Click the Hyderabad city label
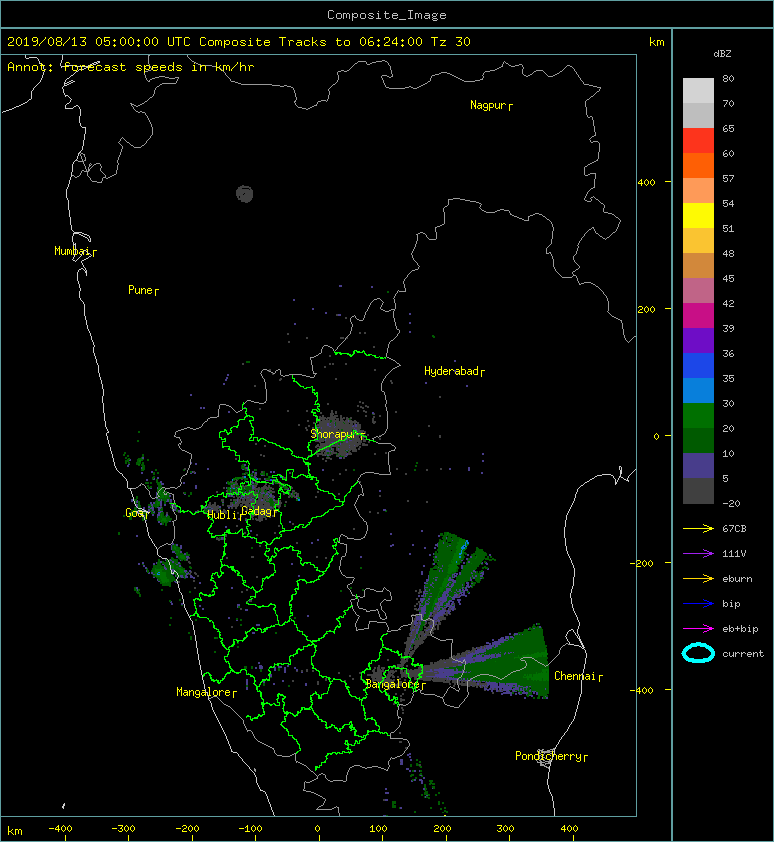Viewport: 774px width, 842px height. click(x=451, y=371)
